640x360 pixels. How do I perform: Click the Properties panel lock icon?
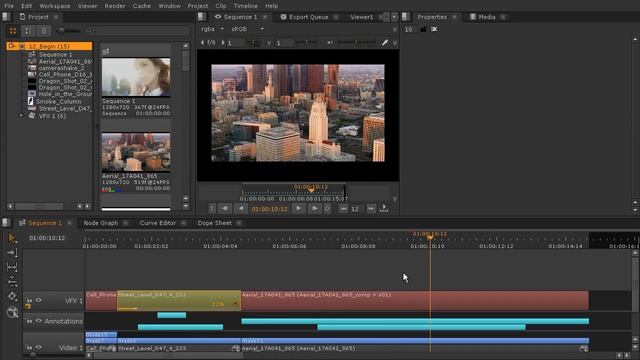[423, 29]
